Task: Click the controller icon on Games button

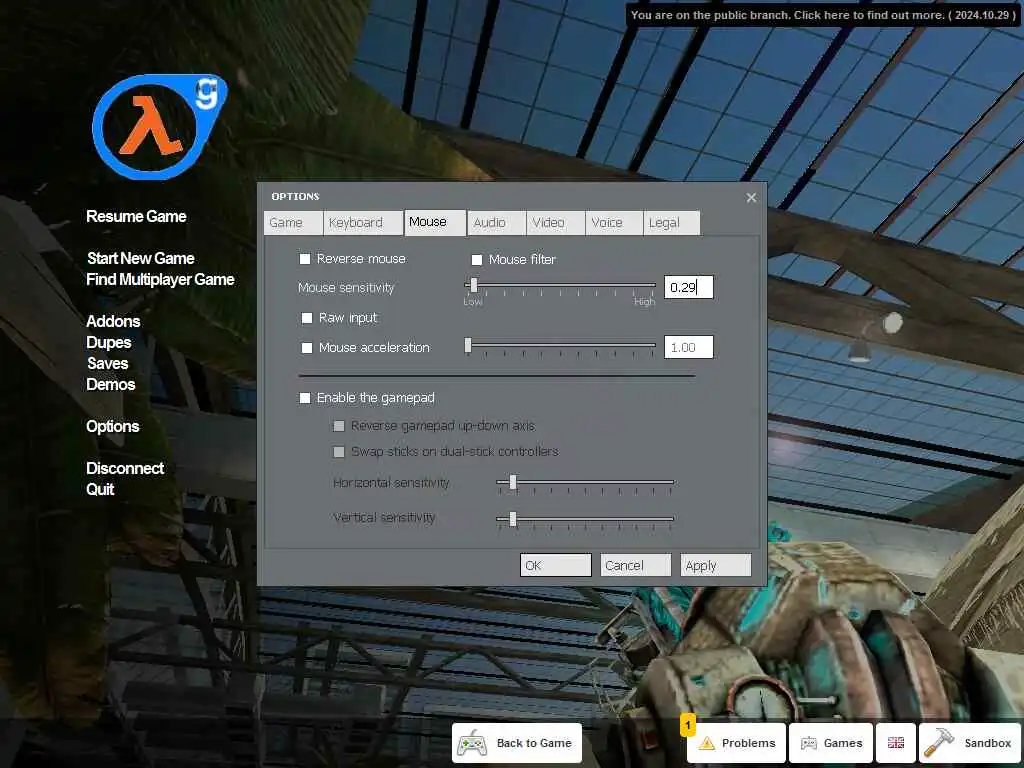Action: [x=808, y=743]
